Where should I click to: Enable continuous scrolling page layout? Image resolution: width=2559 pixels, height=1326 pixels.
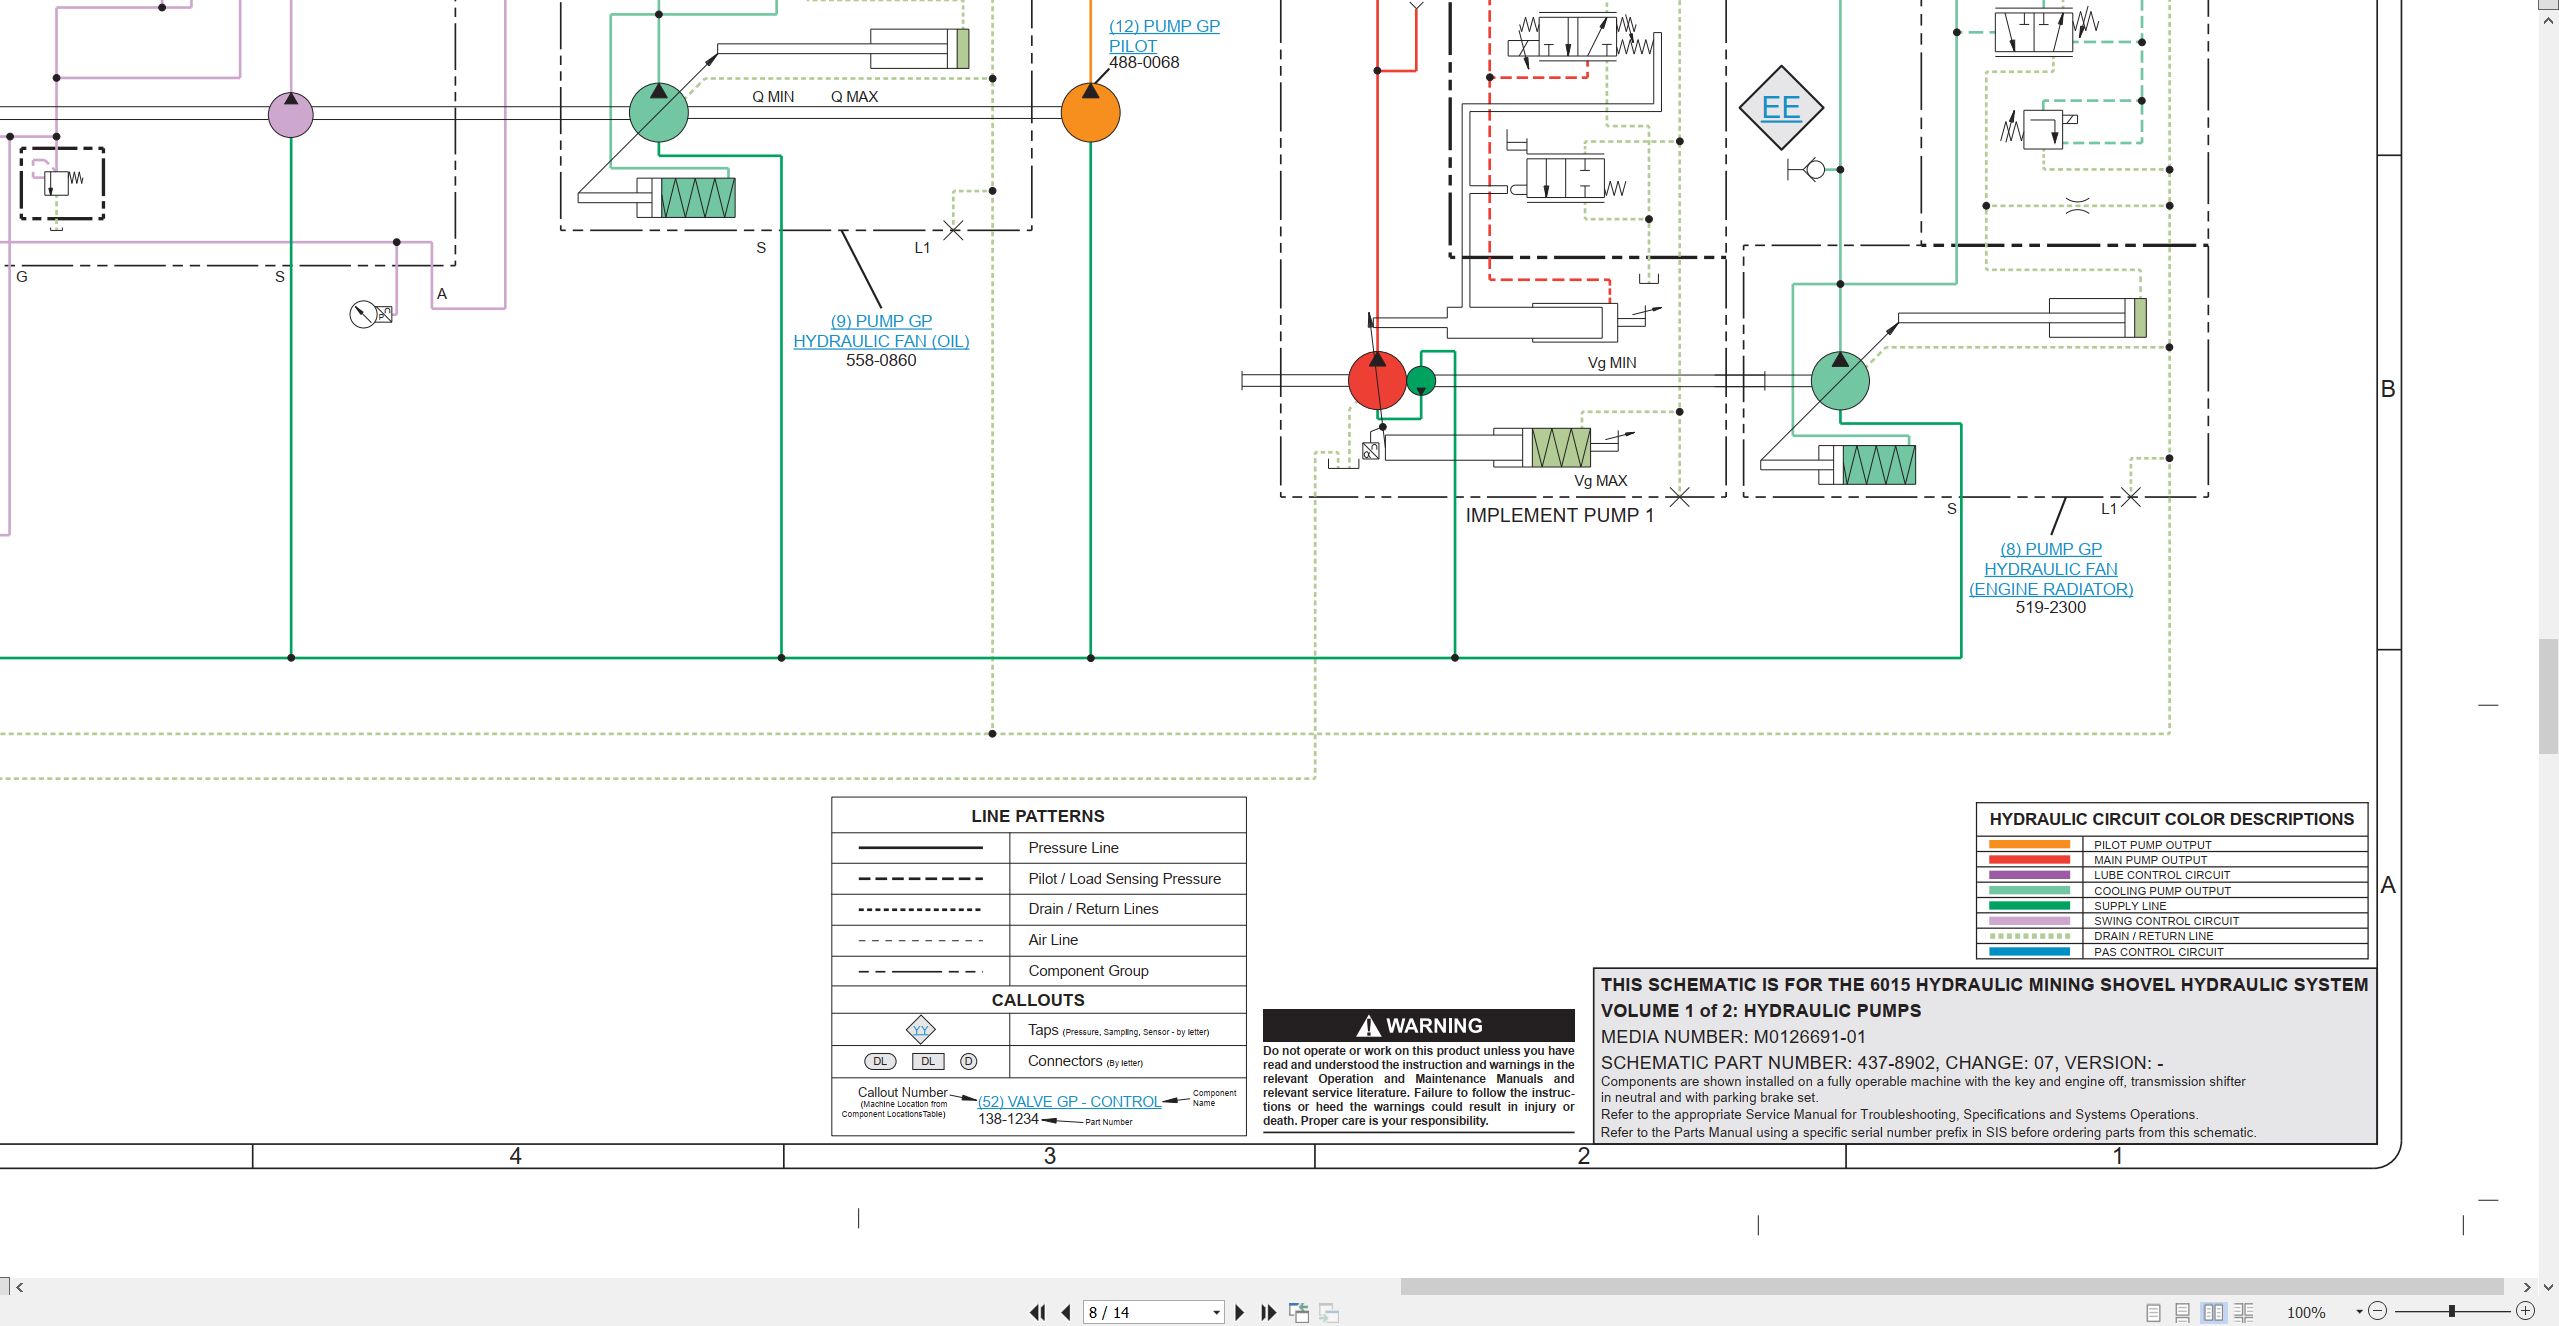coord(2183,1312)
